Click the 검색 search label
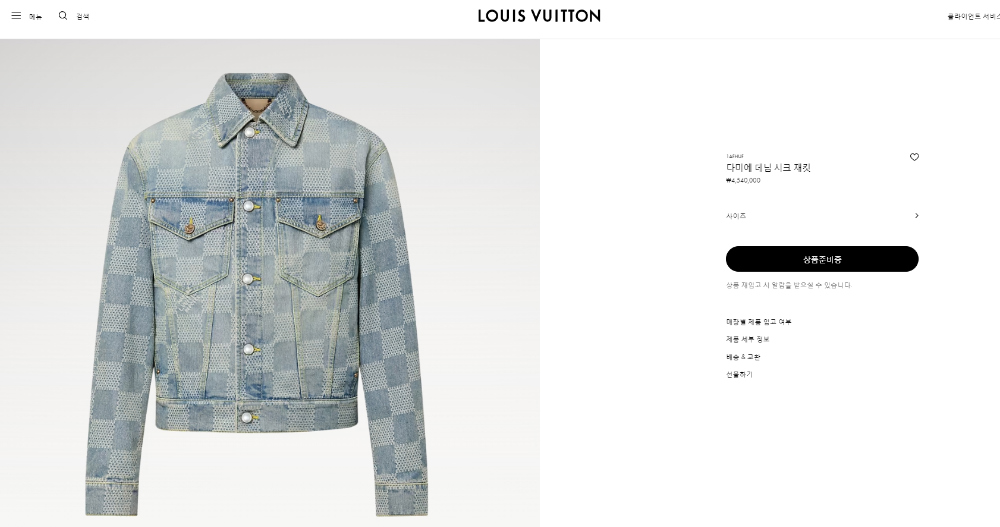The height and width of the screenshot is (527, 1000). pos(83,17)
